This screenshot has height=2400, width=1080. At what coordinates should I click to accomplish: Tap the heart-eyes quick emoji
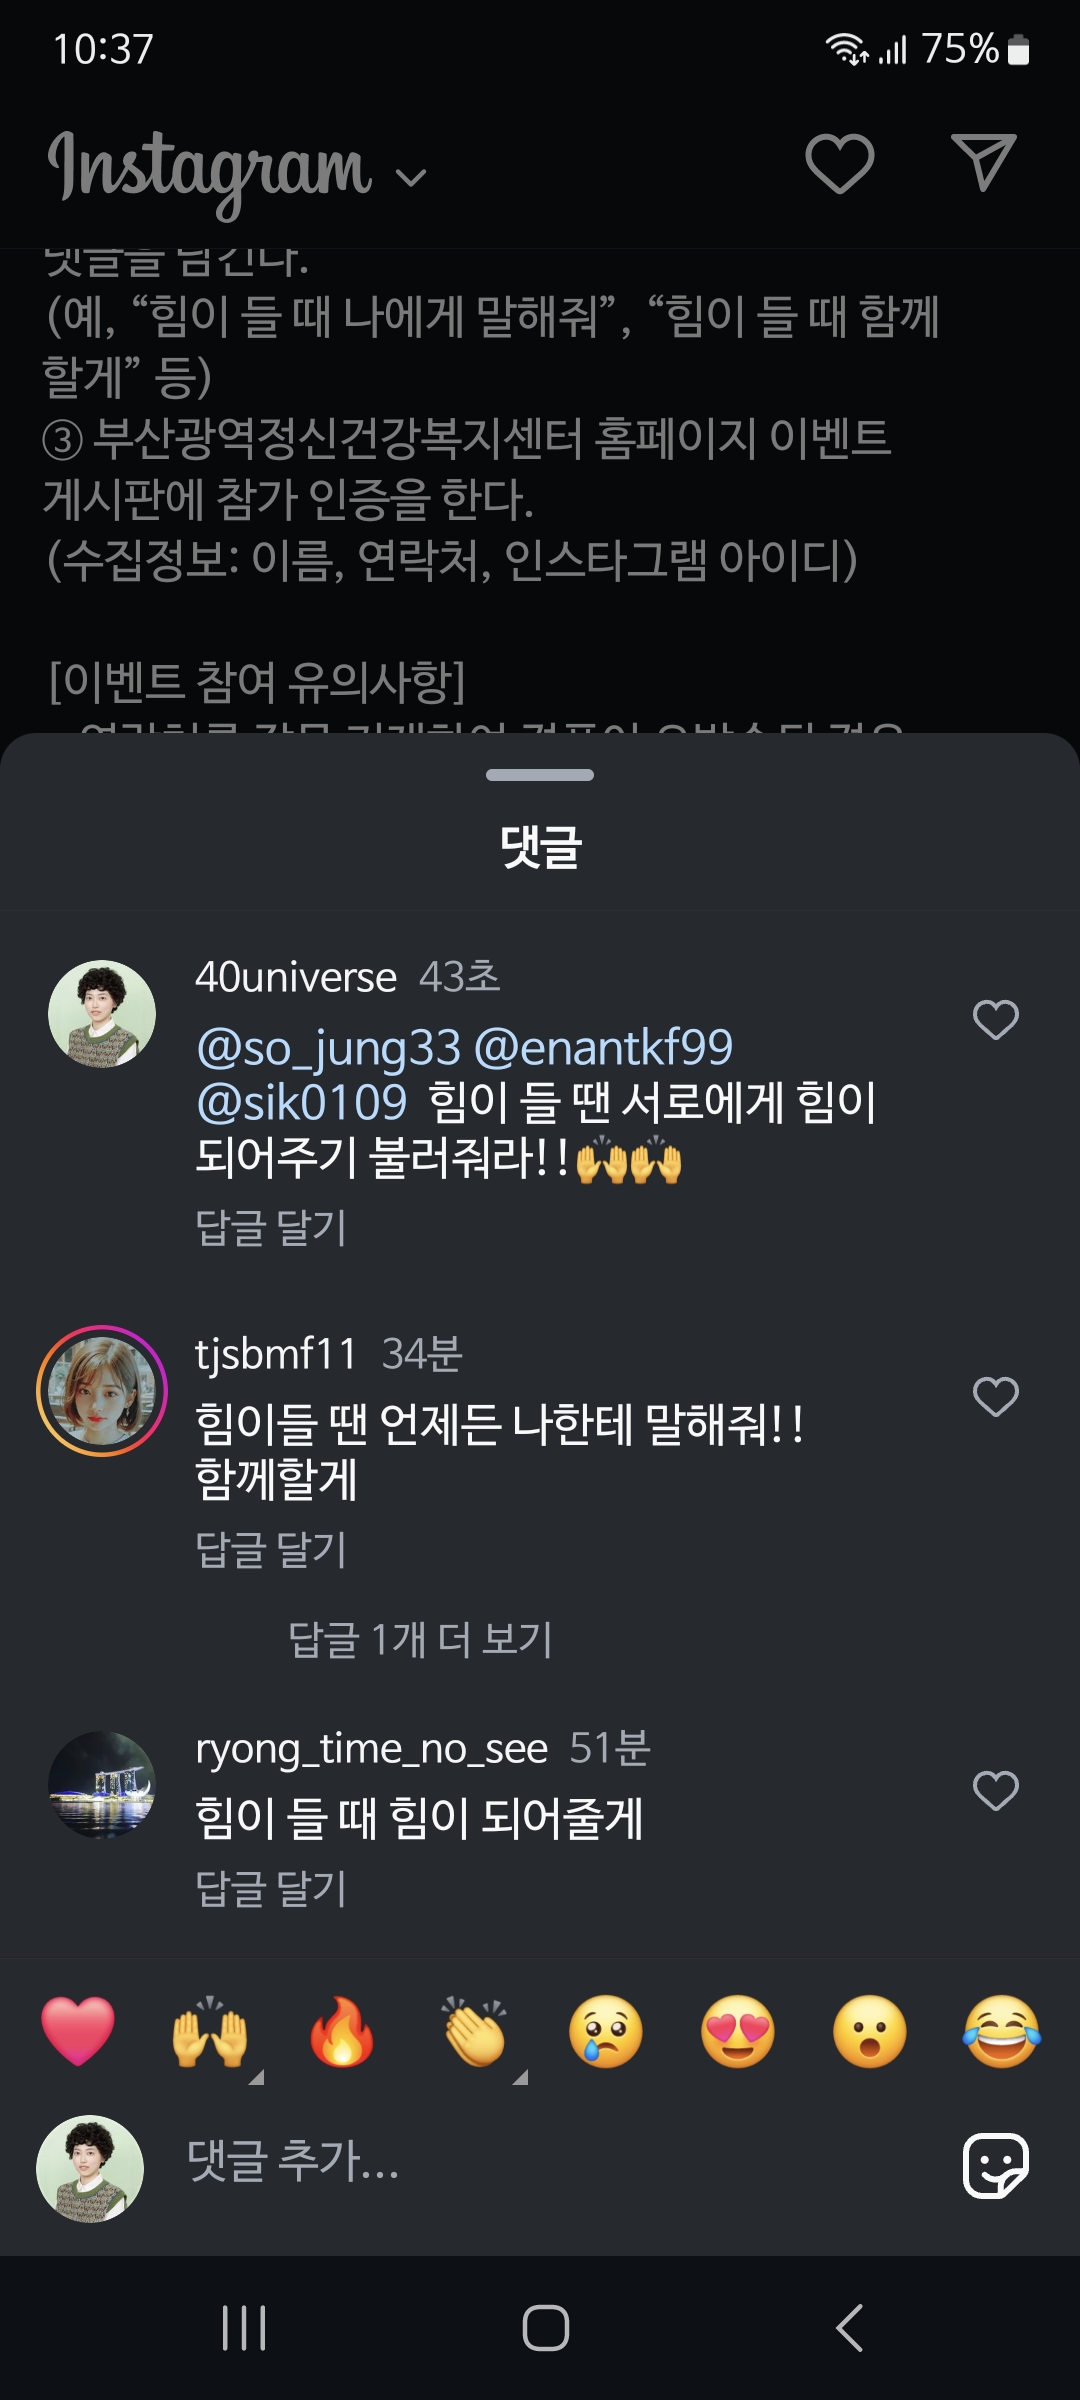pos(738,2031)
